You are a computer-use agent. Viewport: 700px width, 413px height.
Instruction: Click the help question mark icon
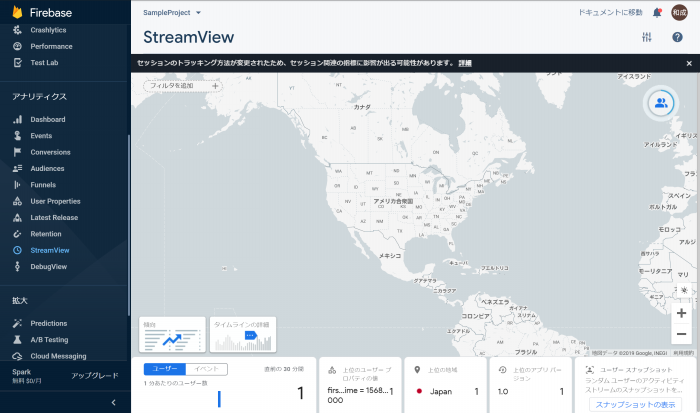(677, 37)
